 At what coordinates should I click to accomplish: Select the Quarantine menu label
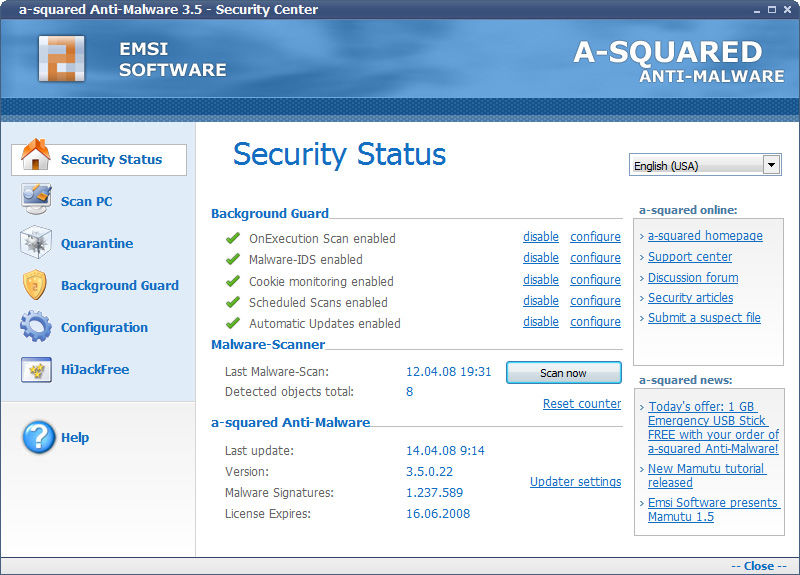pos(97,243)
